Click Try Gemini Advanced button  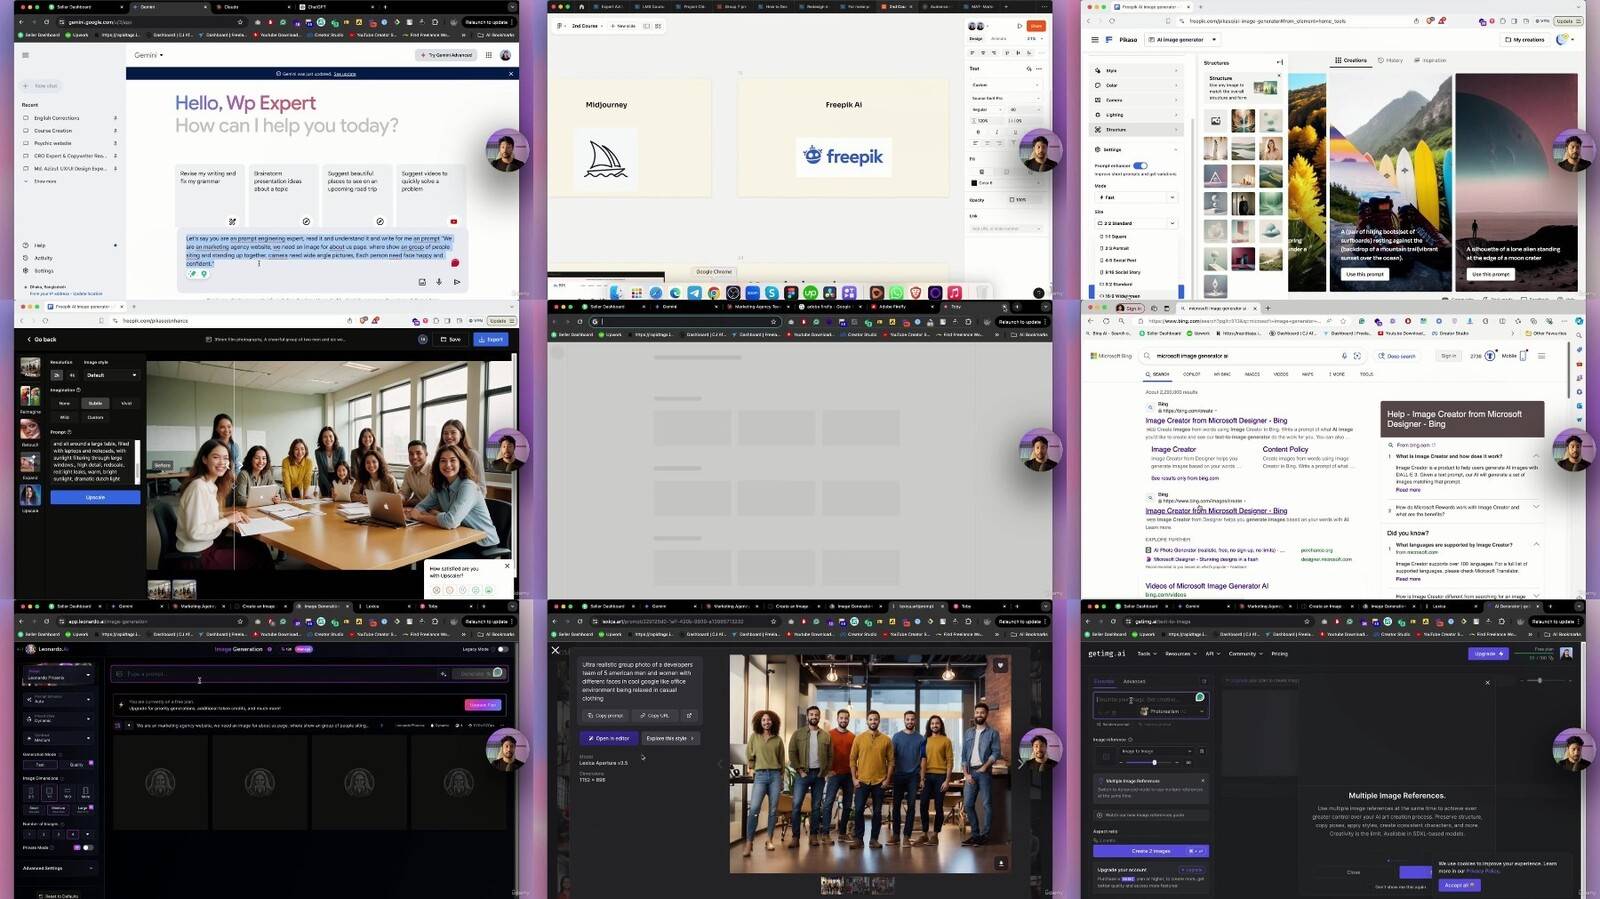(446, 55)
